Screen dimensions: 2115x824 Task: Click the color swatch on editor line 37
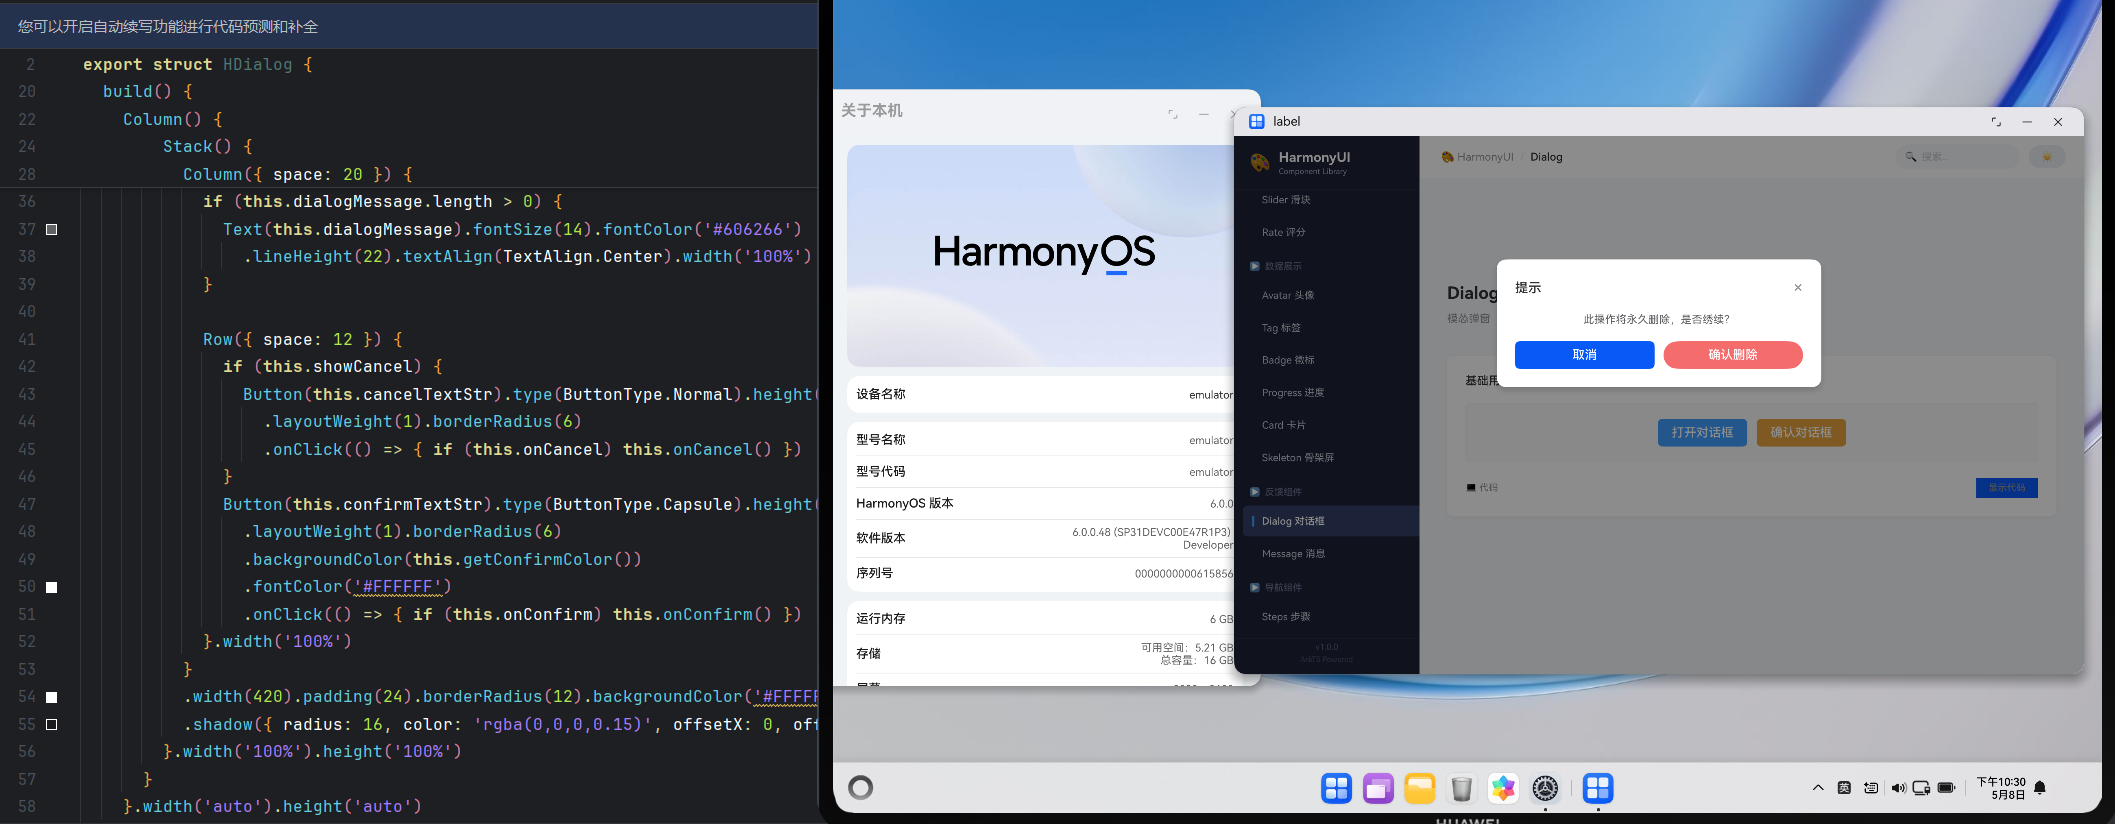click(52, 230)
